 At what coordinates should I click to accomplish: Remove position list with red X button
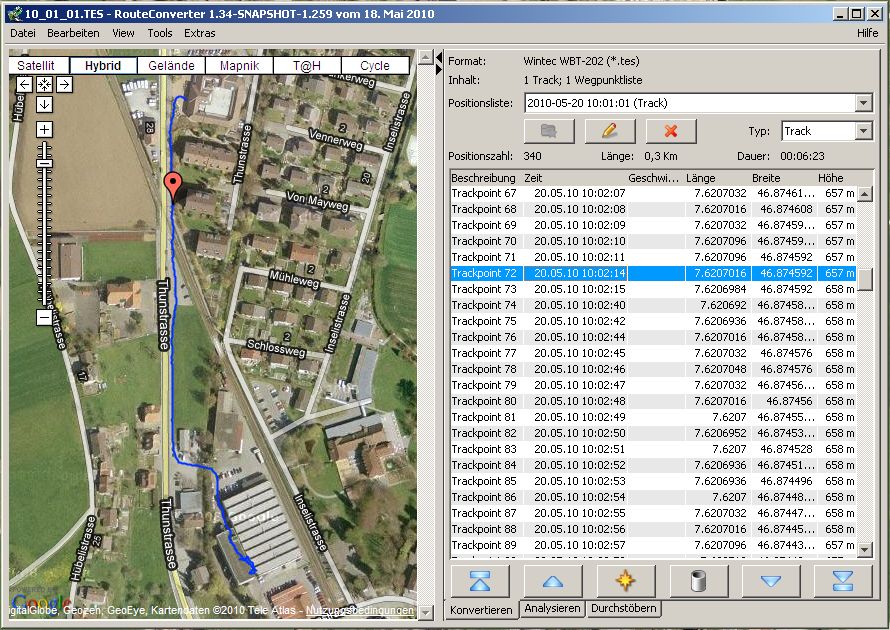pos(670,131)
